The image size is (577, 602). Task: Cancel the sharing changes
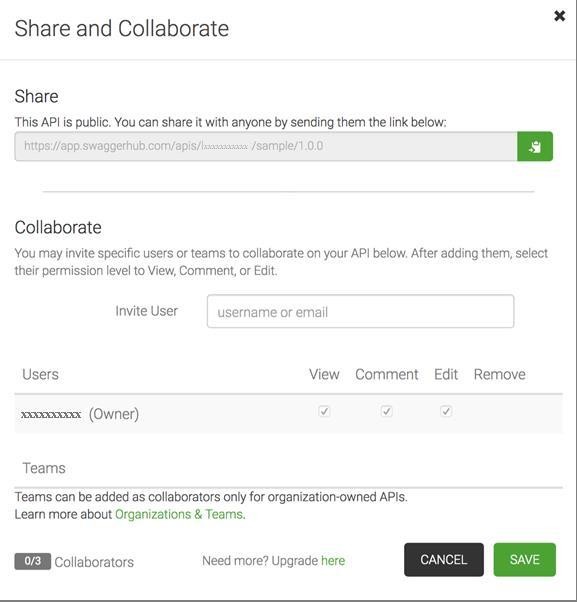(x=444, y=560)
